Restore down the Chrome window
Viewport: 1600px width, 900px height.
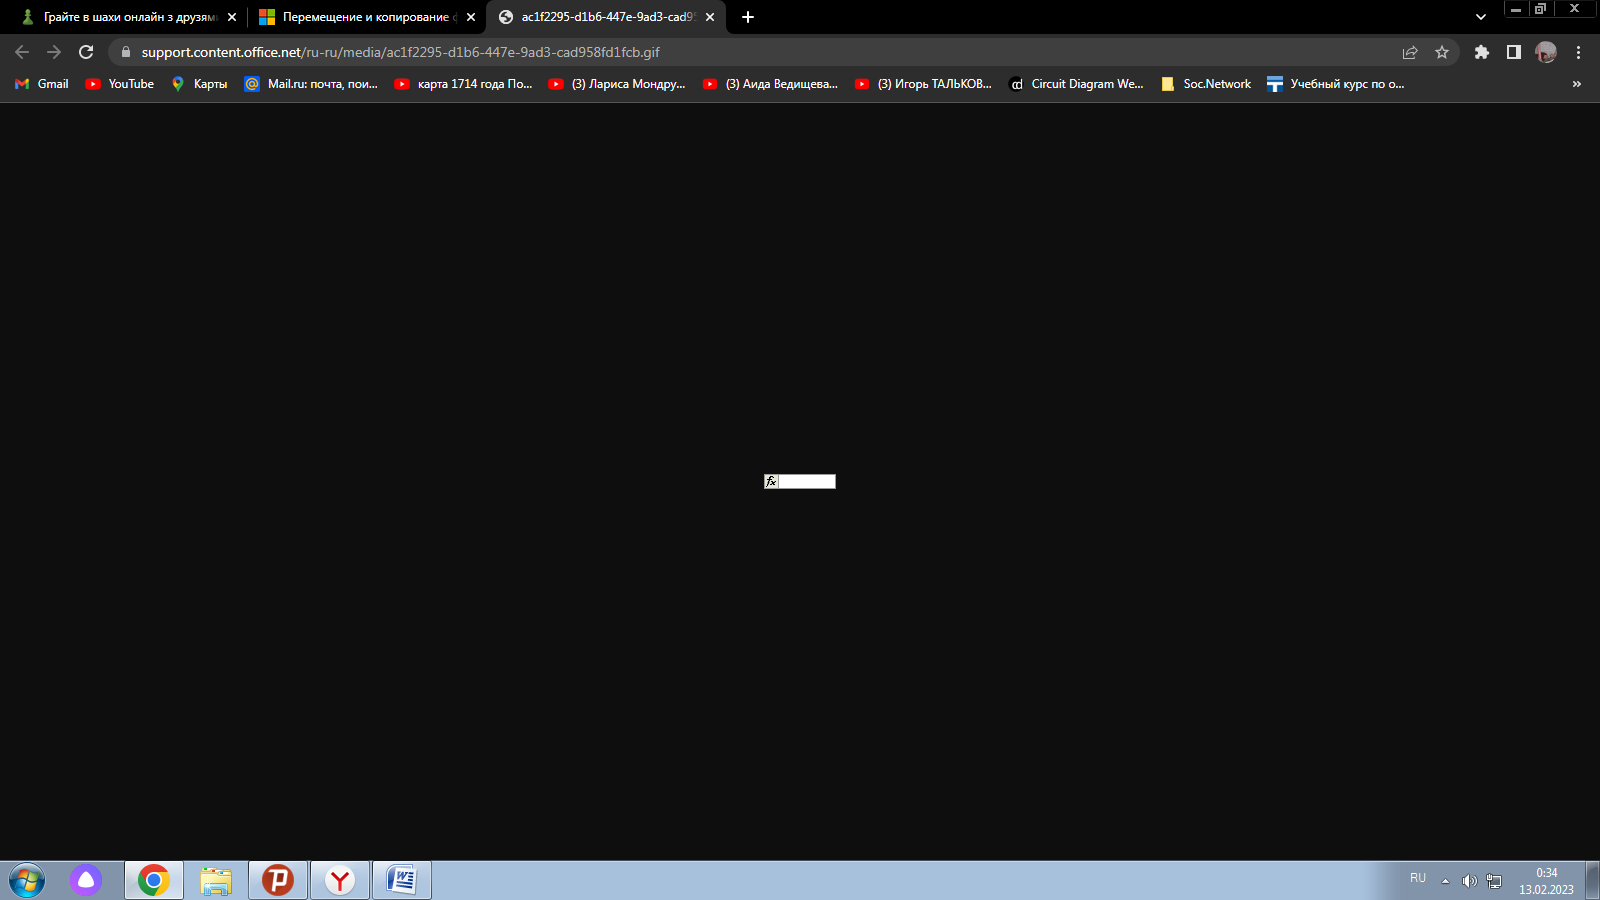(x=1540, y=9)
